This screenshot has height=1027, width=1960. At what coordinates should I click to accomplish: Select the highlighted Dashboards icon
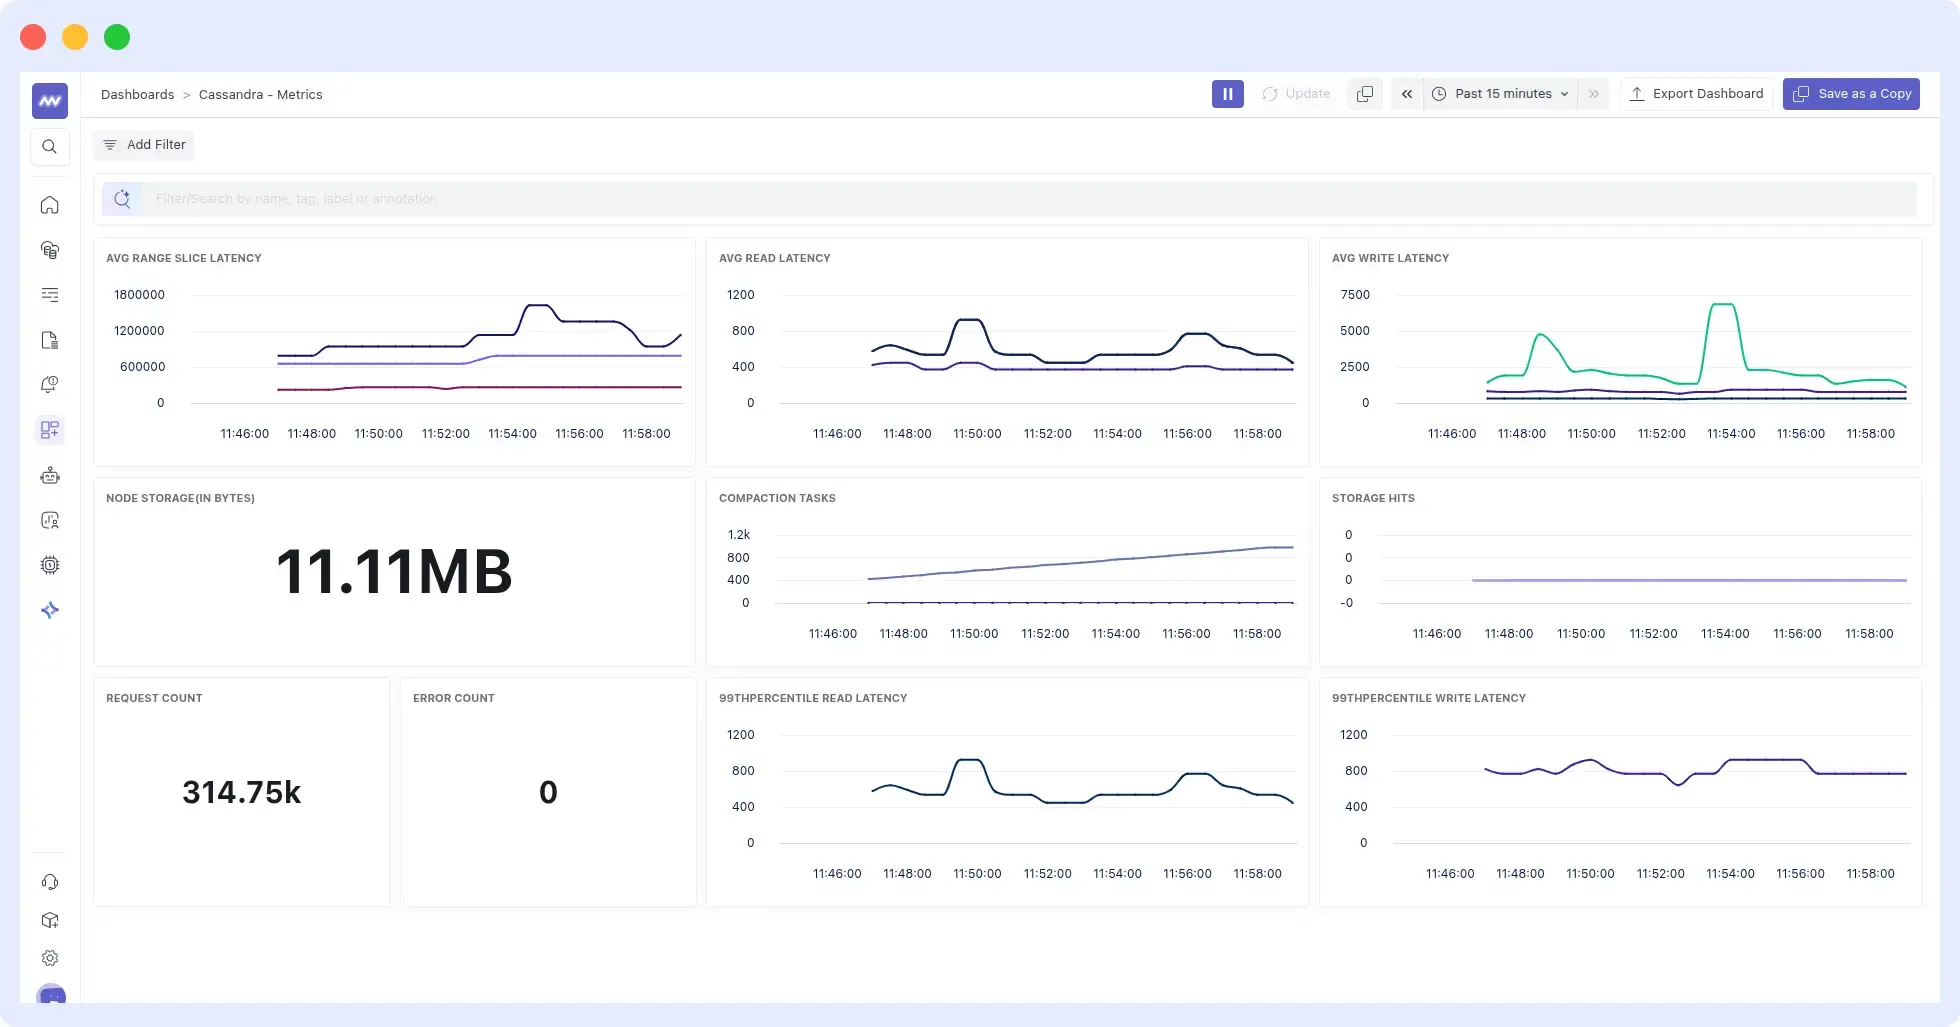[49, 430]
